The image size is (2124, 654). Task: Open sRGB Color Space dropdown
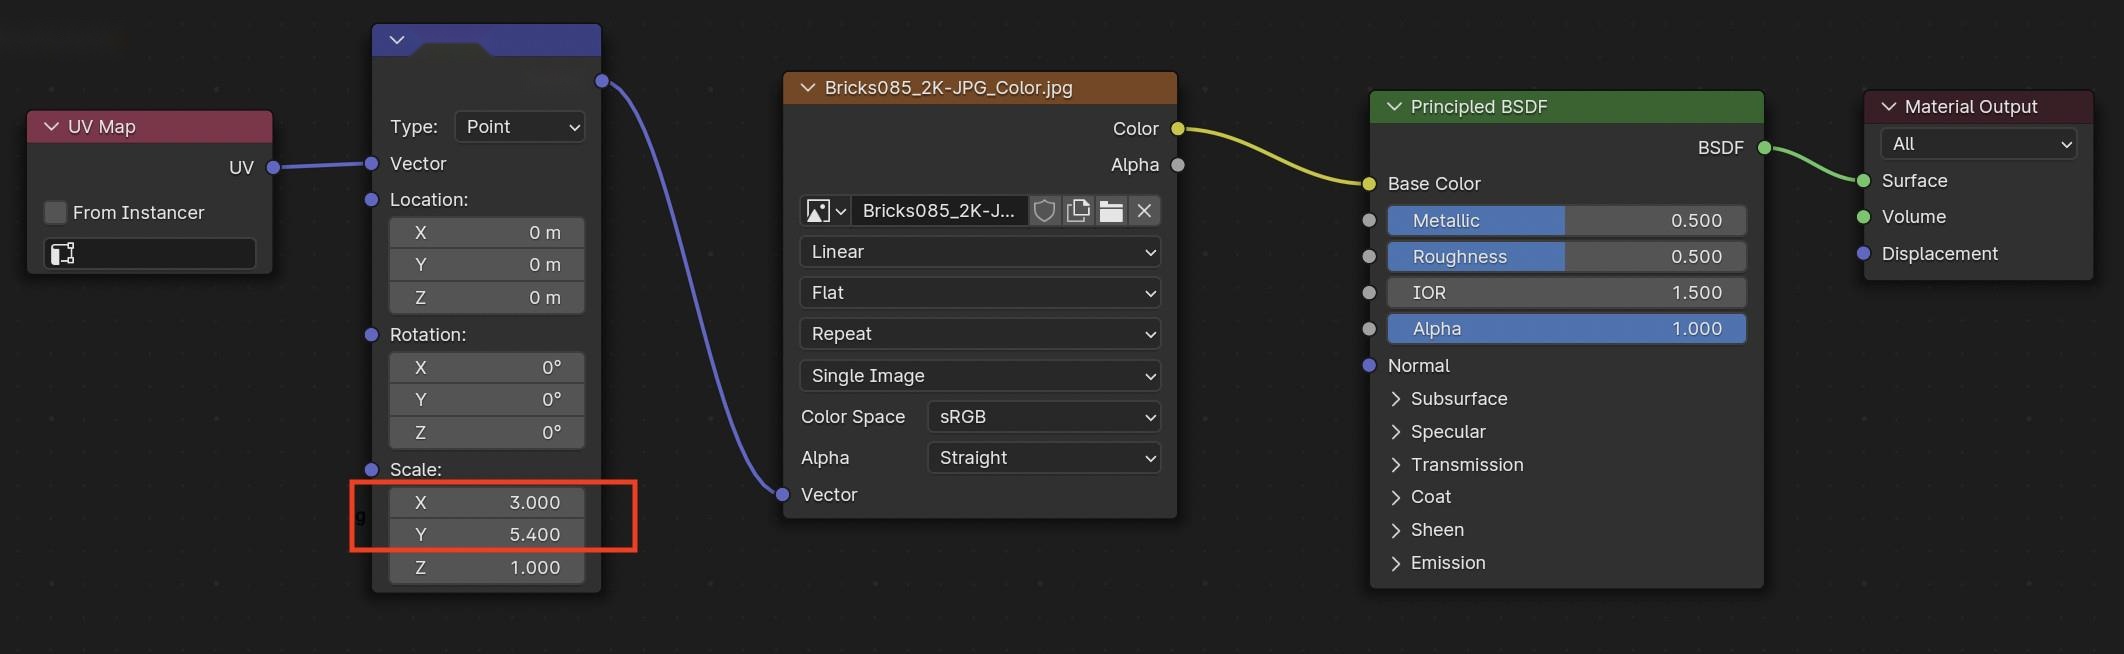(x=1044, y=417)
